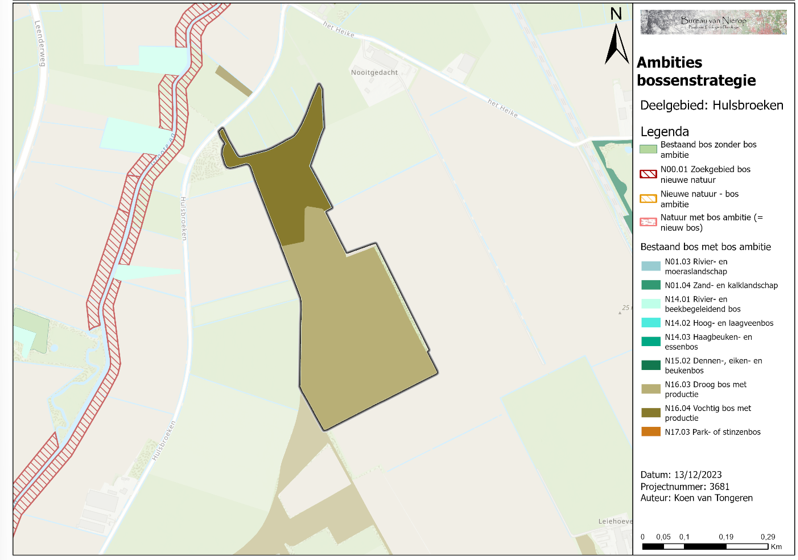This screenshot has height=560, width=798.
Task: Click the Deelgebied: Hulsbroeken subtitle
Action: (x=711, y=105)
